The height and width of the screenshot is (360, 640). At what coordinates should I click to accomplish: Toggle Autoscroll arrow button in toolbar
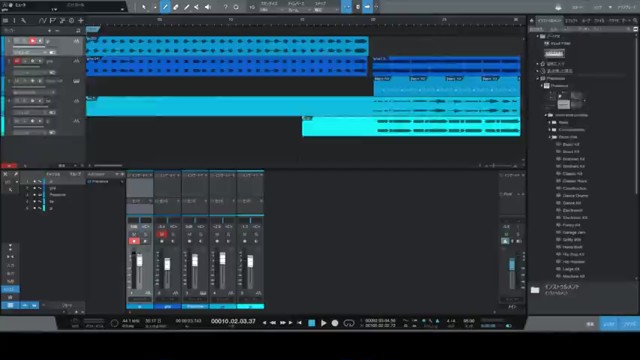pyautogui.click(x=367, y=7)
